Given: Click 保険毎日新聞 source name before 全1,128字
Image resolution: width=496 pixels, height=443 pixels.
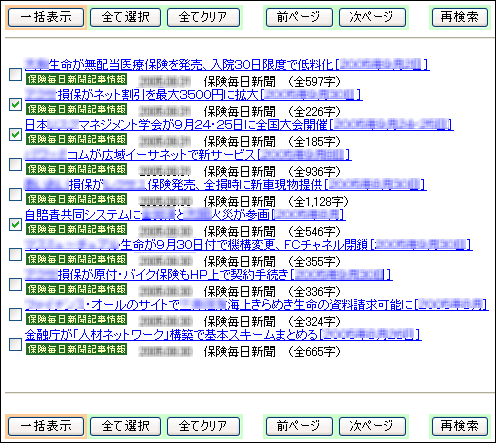Looking at the screenshot, I should [240, 202].
